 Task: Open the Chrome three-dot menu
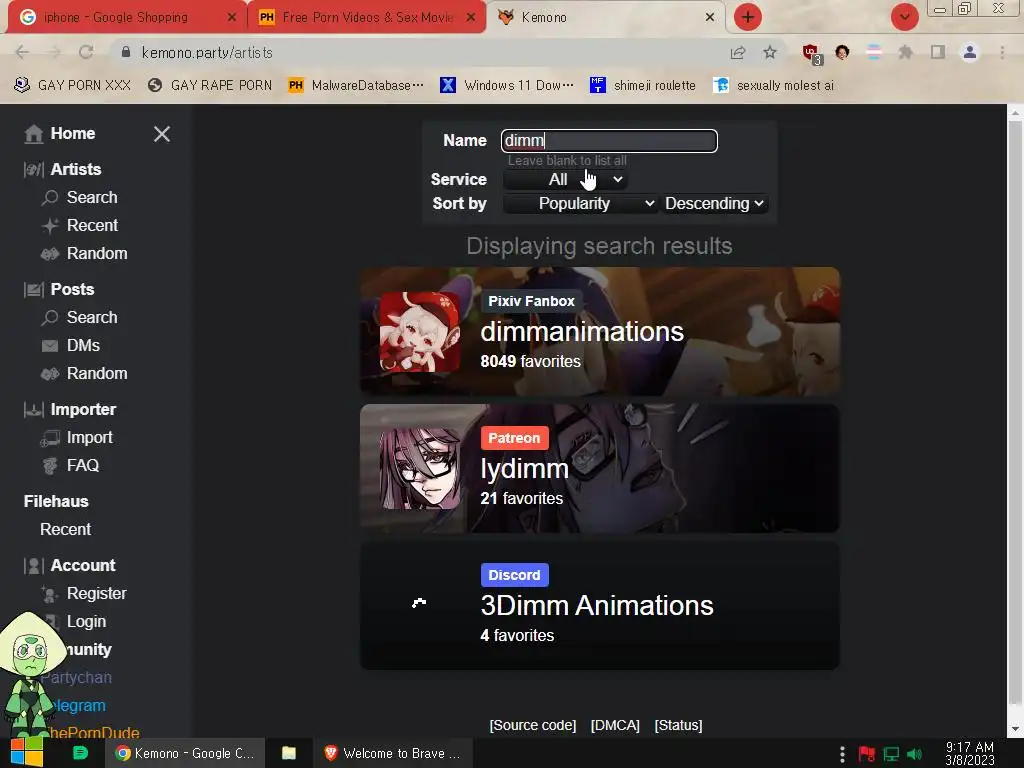click(1002, 52)
